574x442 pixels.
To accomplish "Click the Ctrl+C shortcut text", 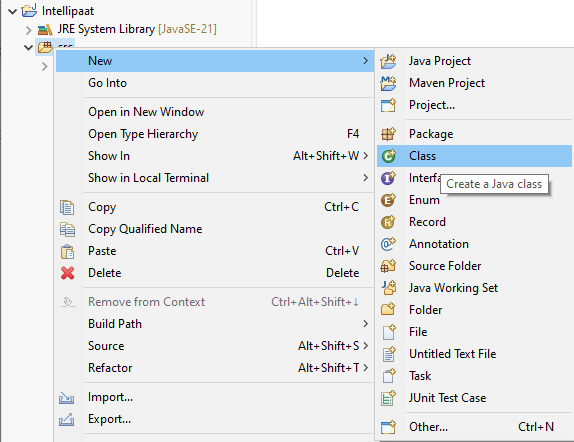I will tap(342, 207).
